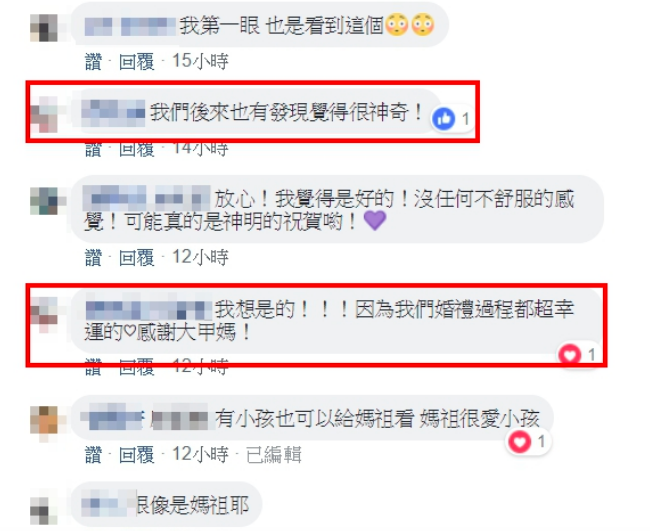Image resolution: width=650 pixels, height=531 pixels.
Task: Click 回覆 under the 放心 comment
Action: (x=137, y=257)
